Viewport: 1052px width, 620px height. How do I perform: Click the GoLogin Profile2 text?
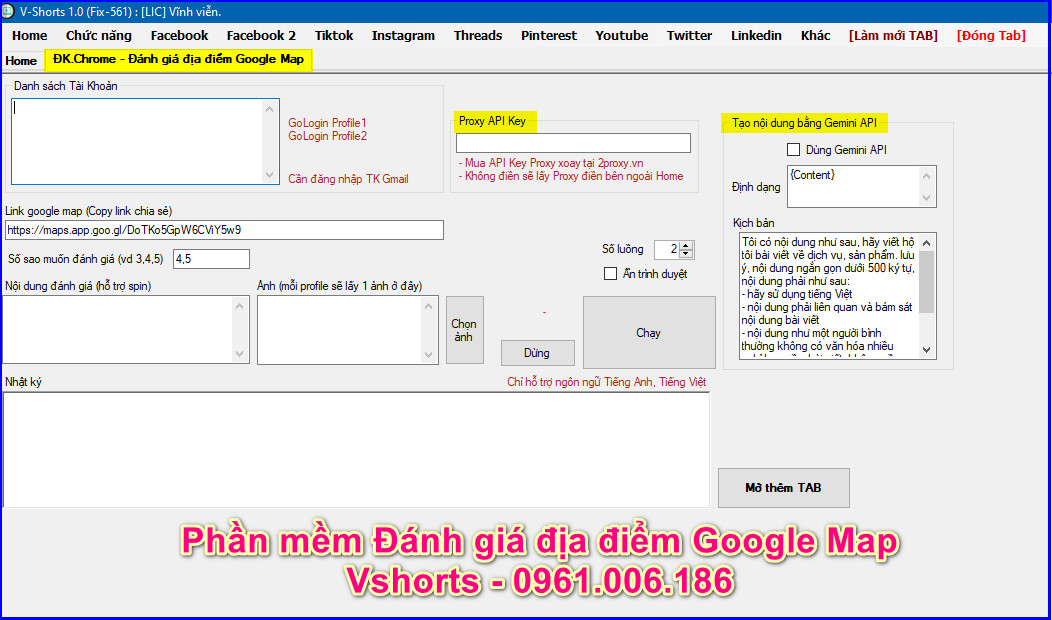327,136
